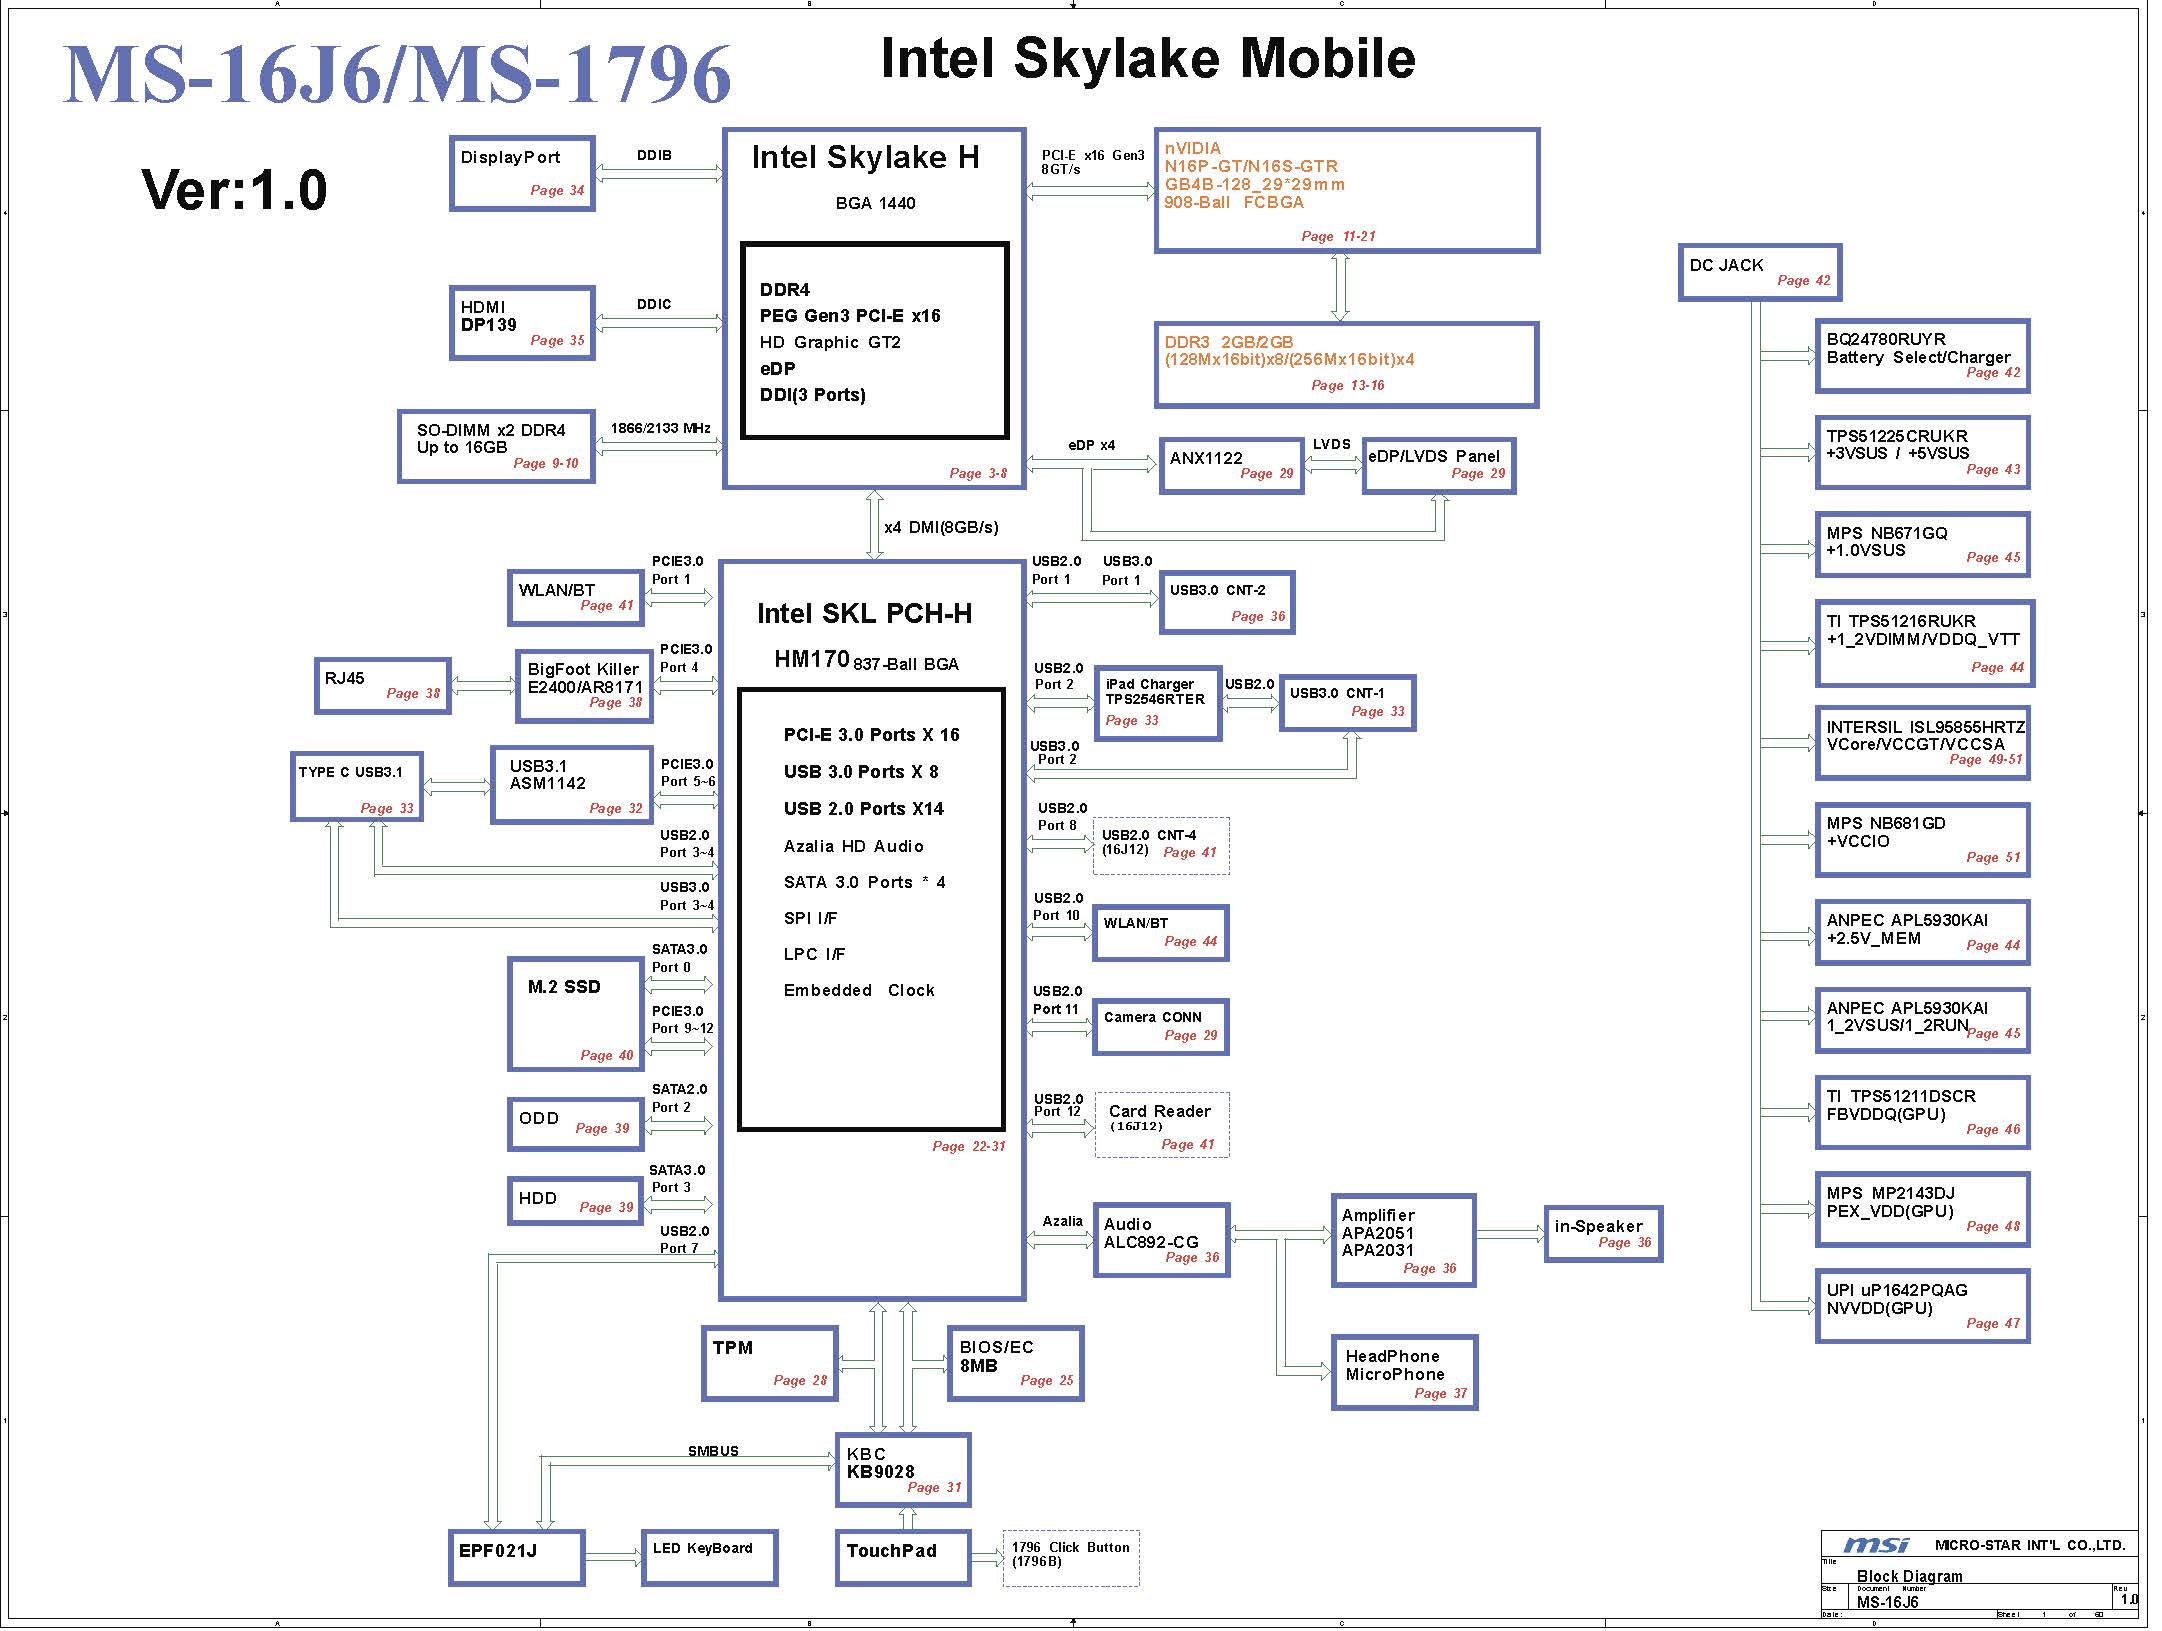
Task: Click the HM170 chipset label
Action: (811, 659)
